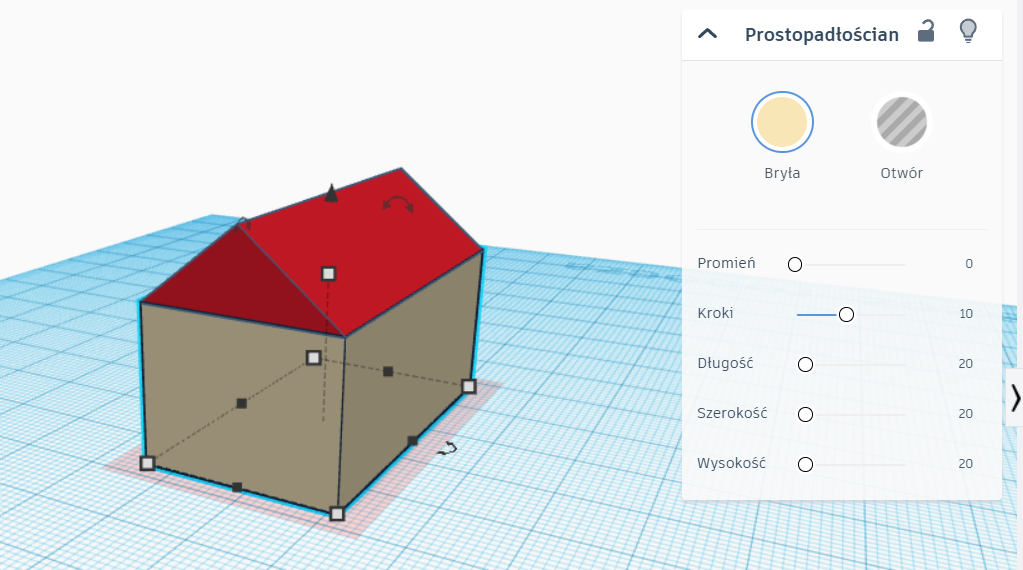Click the Otwór label

coord(902,173)
